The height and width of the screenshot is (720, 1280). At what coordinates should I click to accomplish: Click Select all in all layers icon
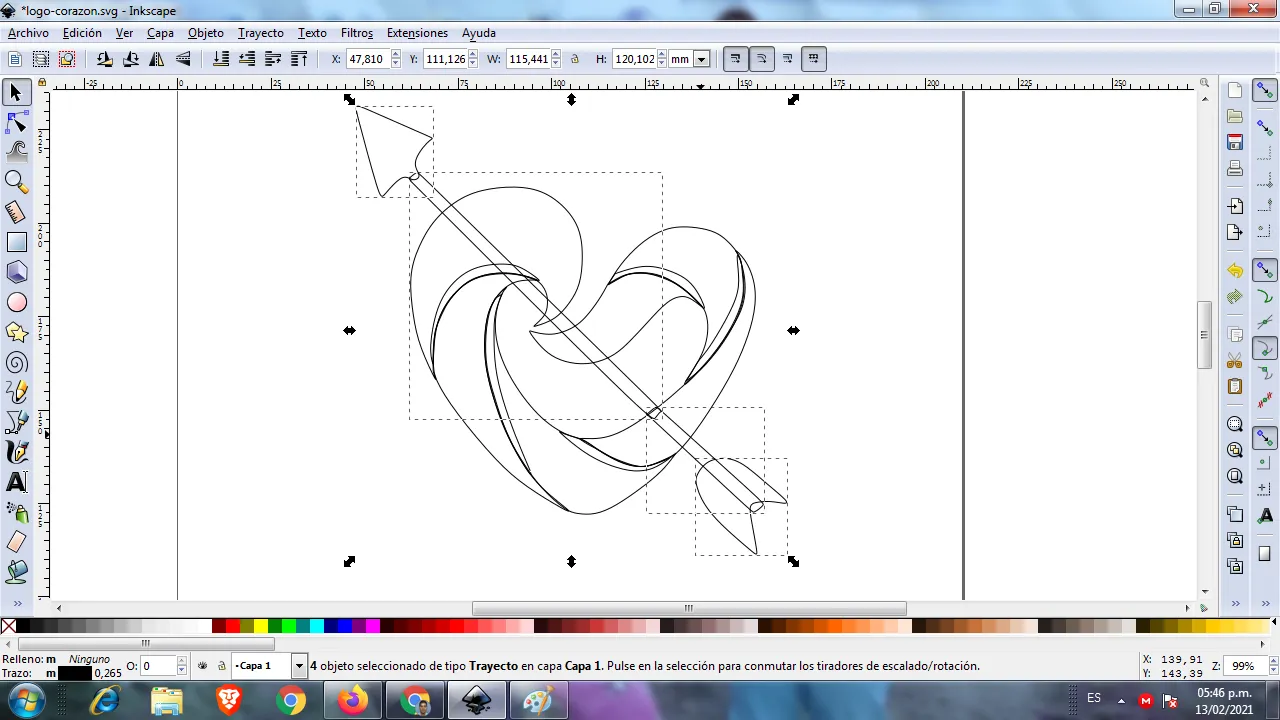click(x=41, y=59)
